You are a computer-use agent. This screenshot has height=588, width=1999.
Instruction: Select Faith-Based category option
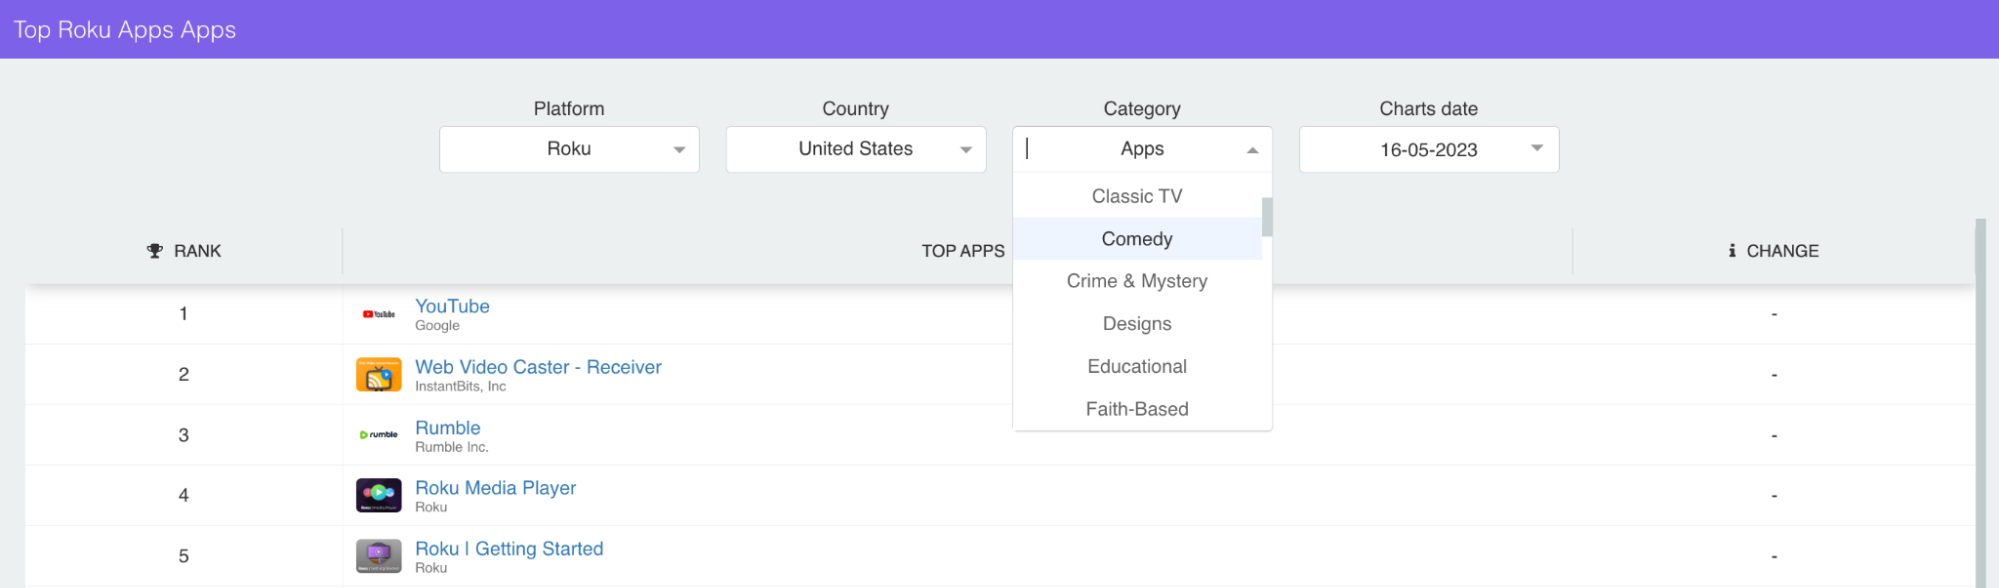1137,409
